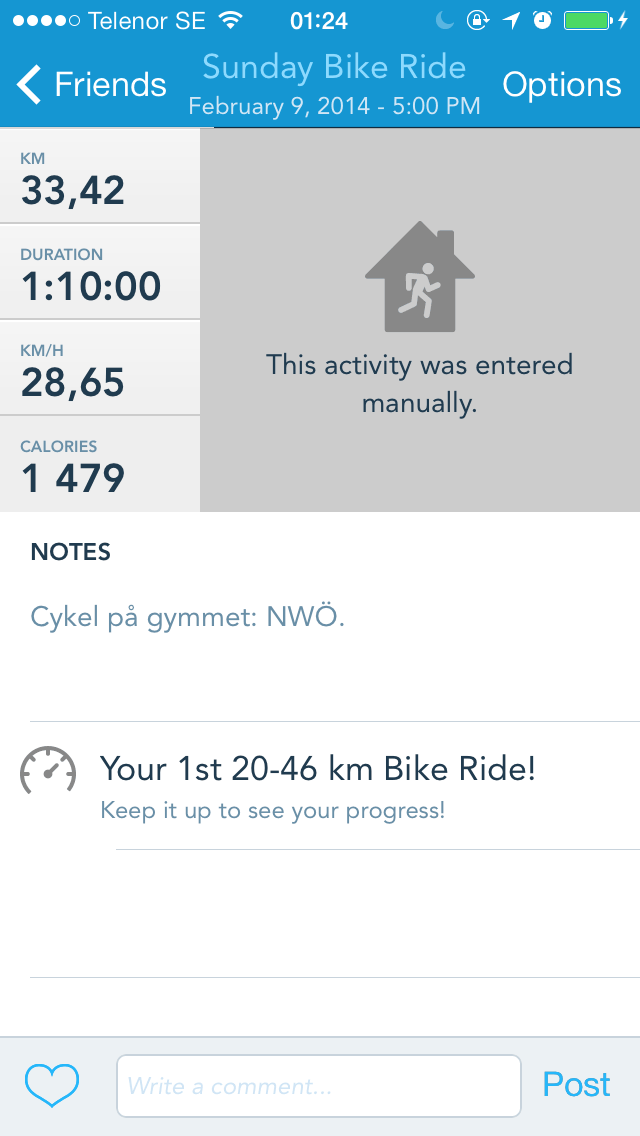The width and height of the screenshot is (640, 1136).
Task: Tap the DURATION stat showing 1:10:00
Action: tap(100, 272)
